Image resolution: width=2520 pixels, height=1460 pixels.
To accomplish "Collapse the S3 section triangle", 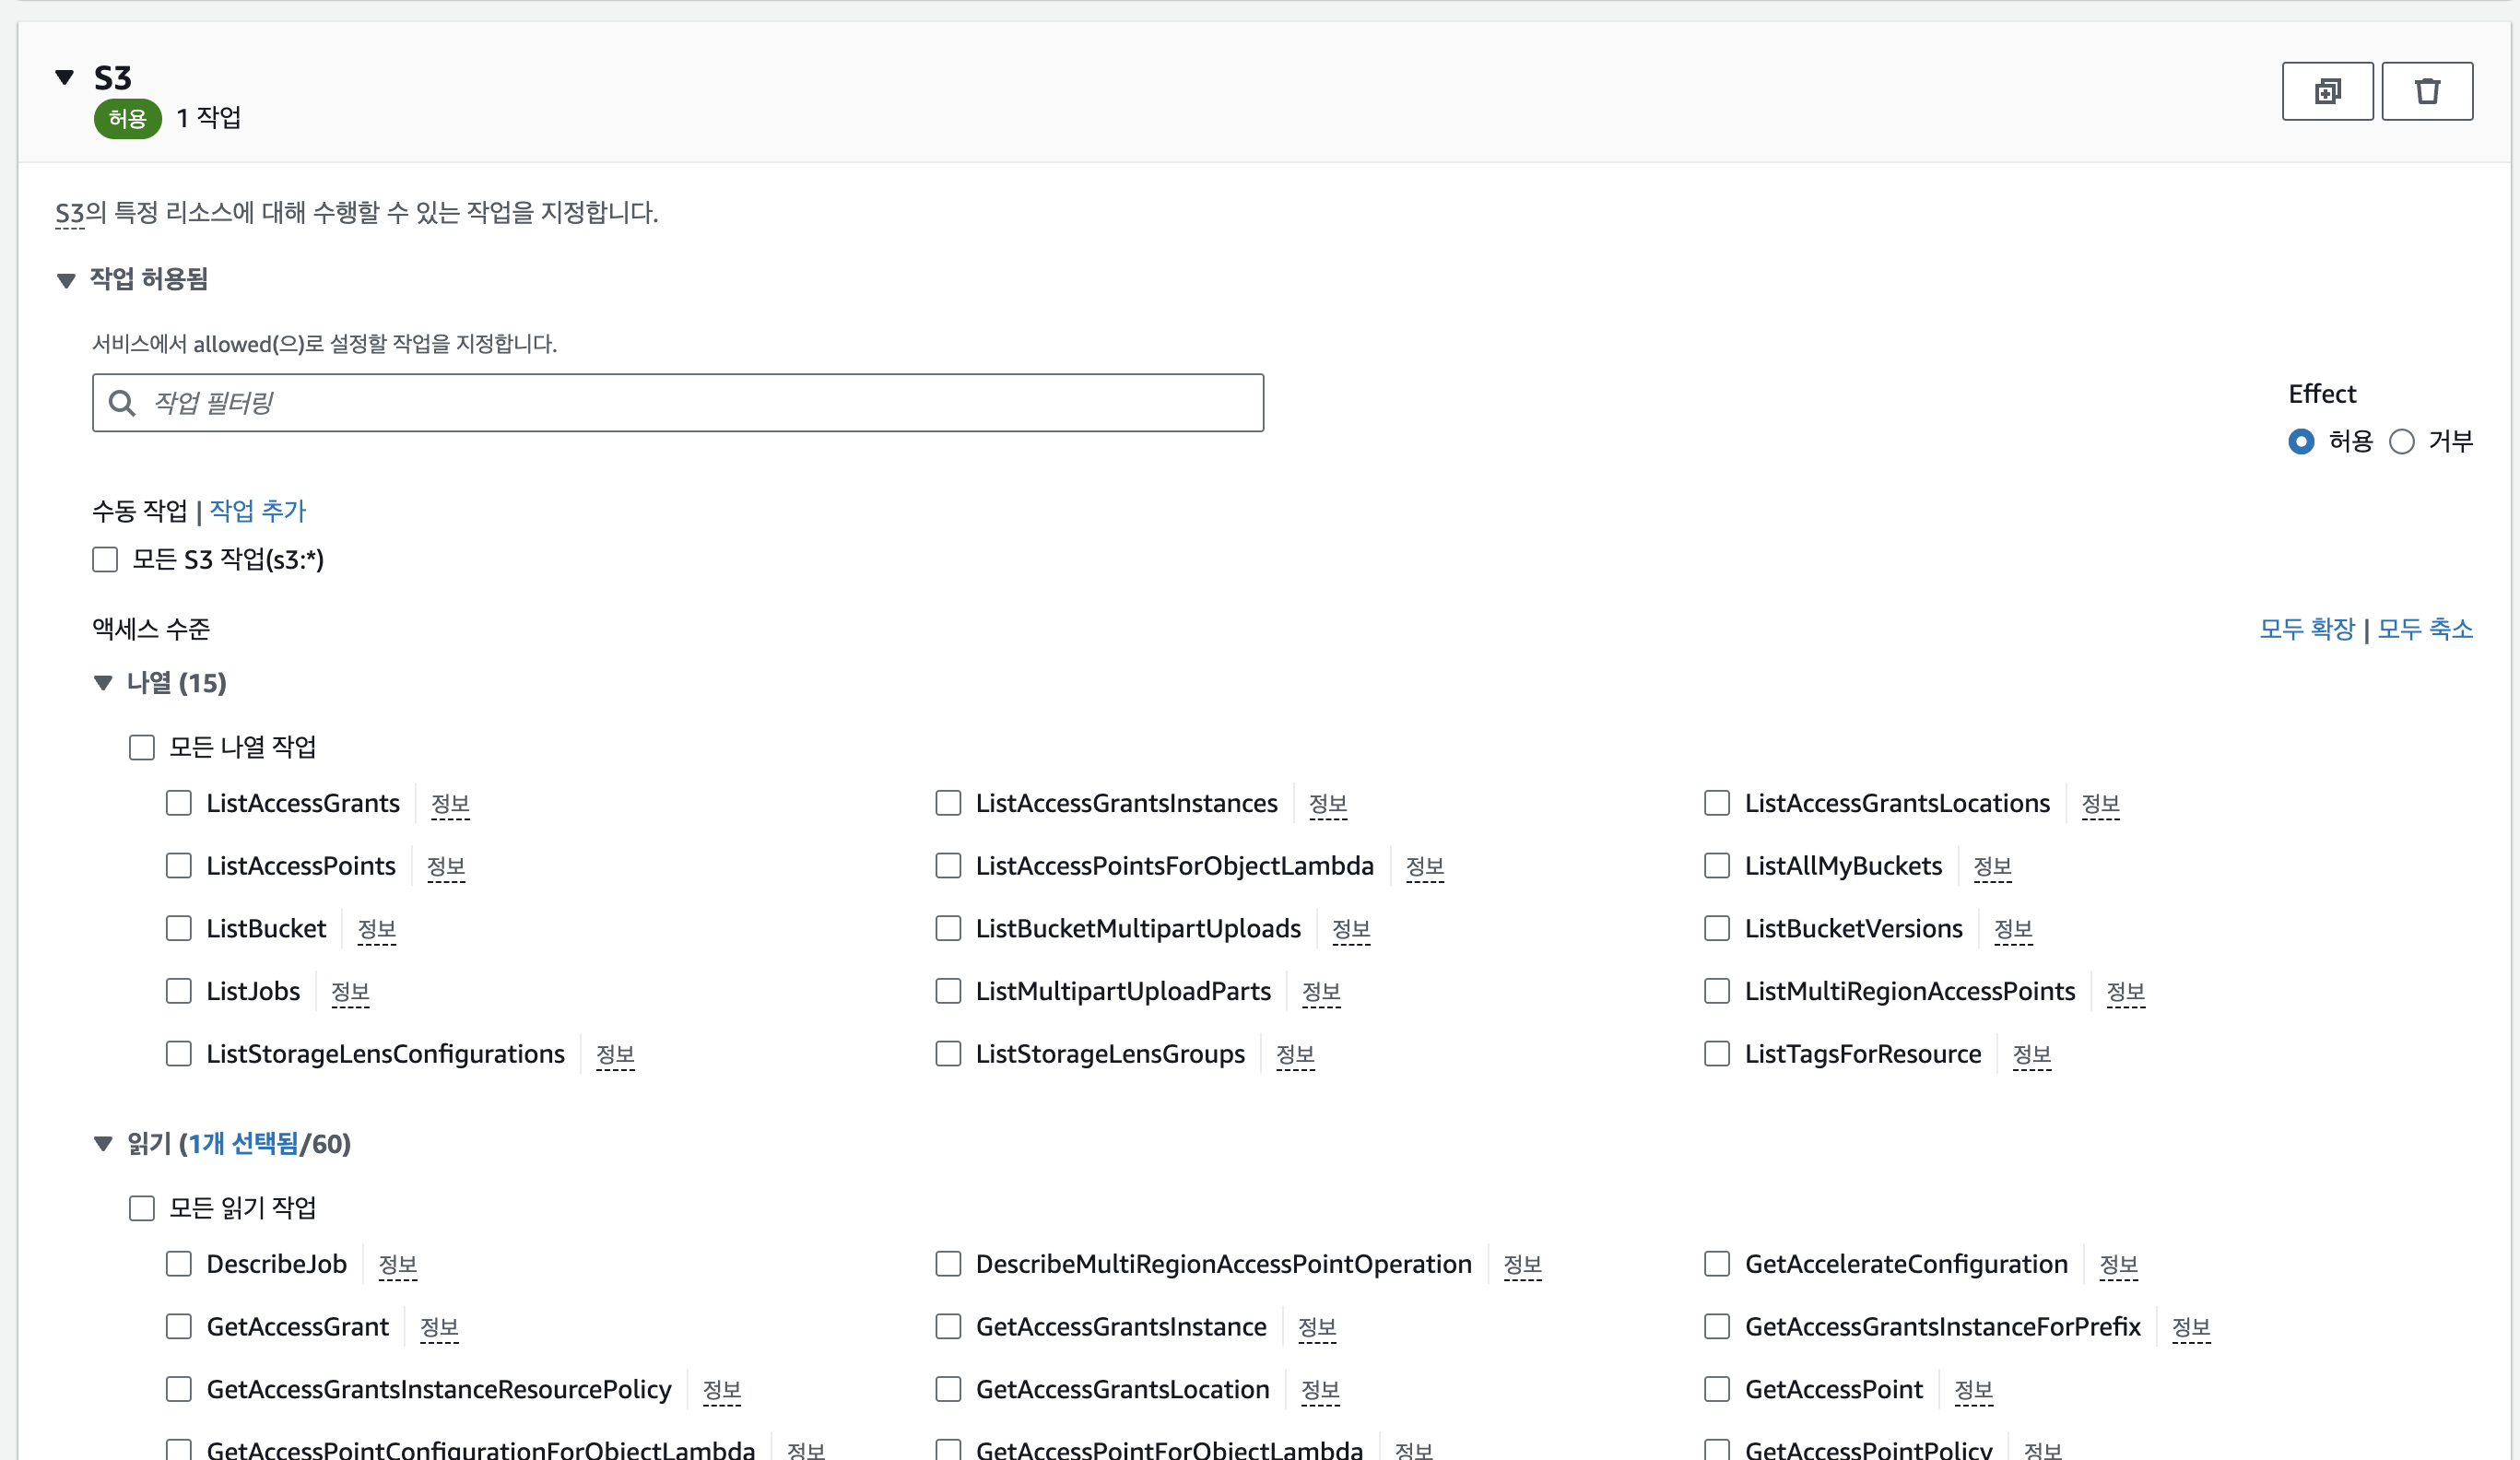I will pyautogui.click(x=65, y=77).
